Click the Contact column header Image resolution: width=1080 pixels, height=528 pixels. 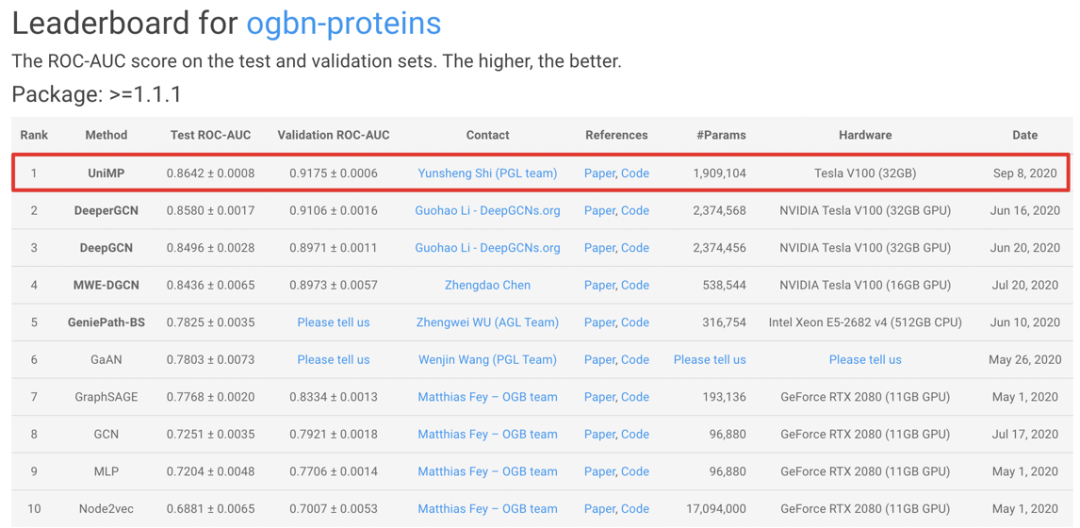(488, 135)
